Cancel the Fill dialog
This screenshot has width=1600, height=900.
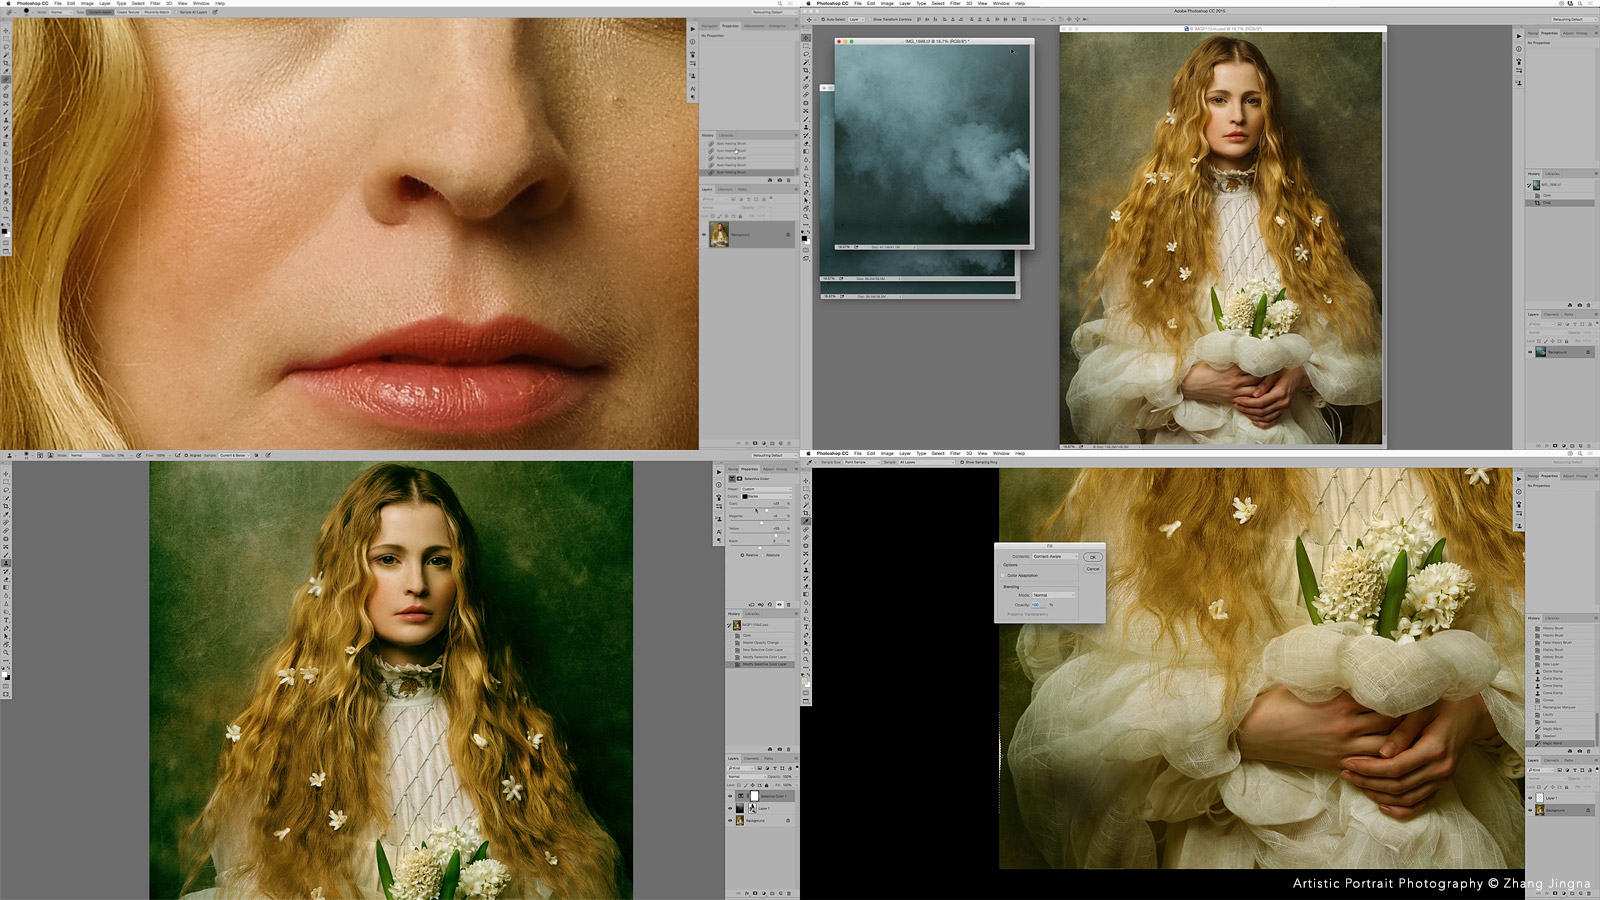[x=1093, y=569]
